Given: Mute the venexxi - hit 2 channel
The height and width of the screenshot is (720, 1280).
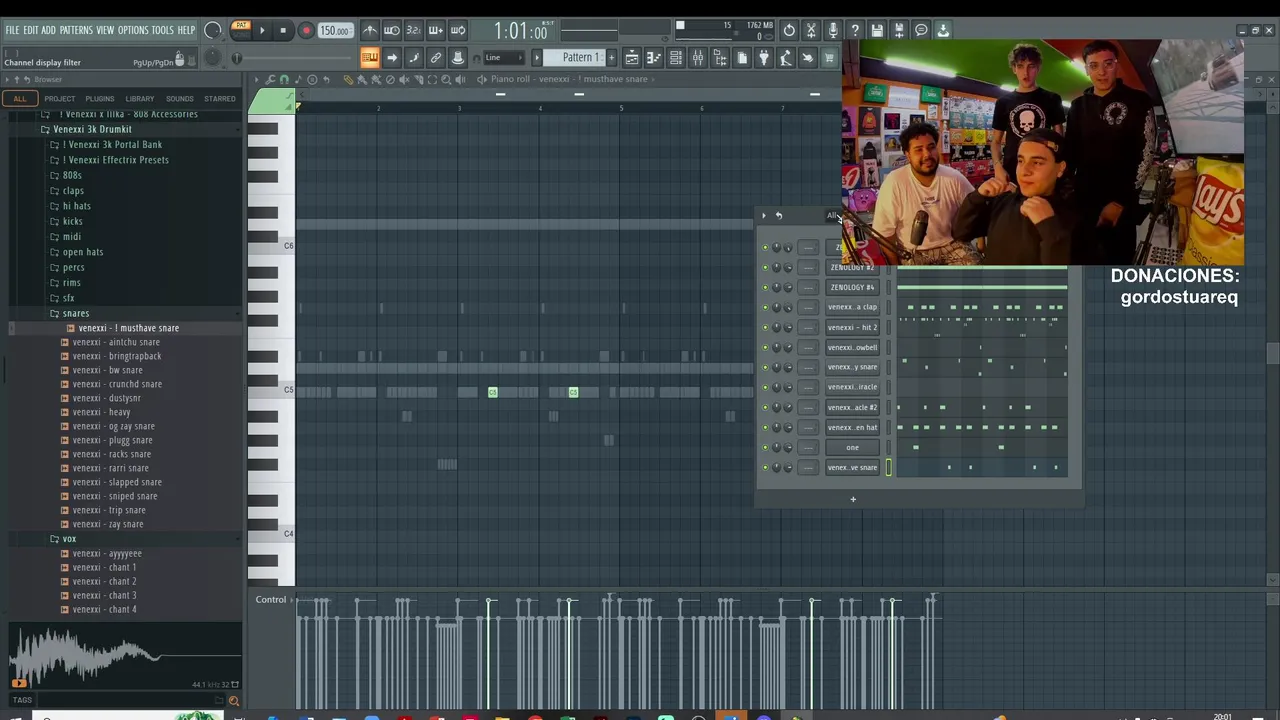Looking at the screenshot, I should (765, 328).
